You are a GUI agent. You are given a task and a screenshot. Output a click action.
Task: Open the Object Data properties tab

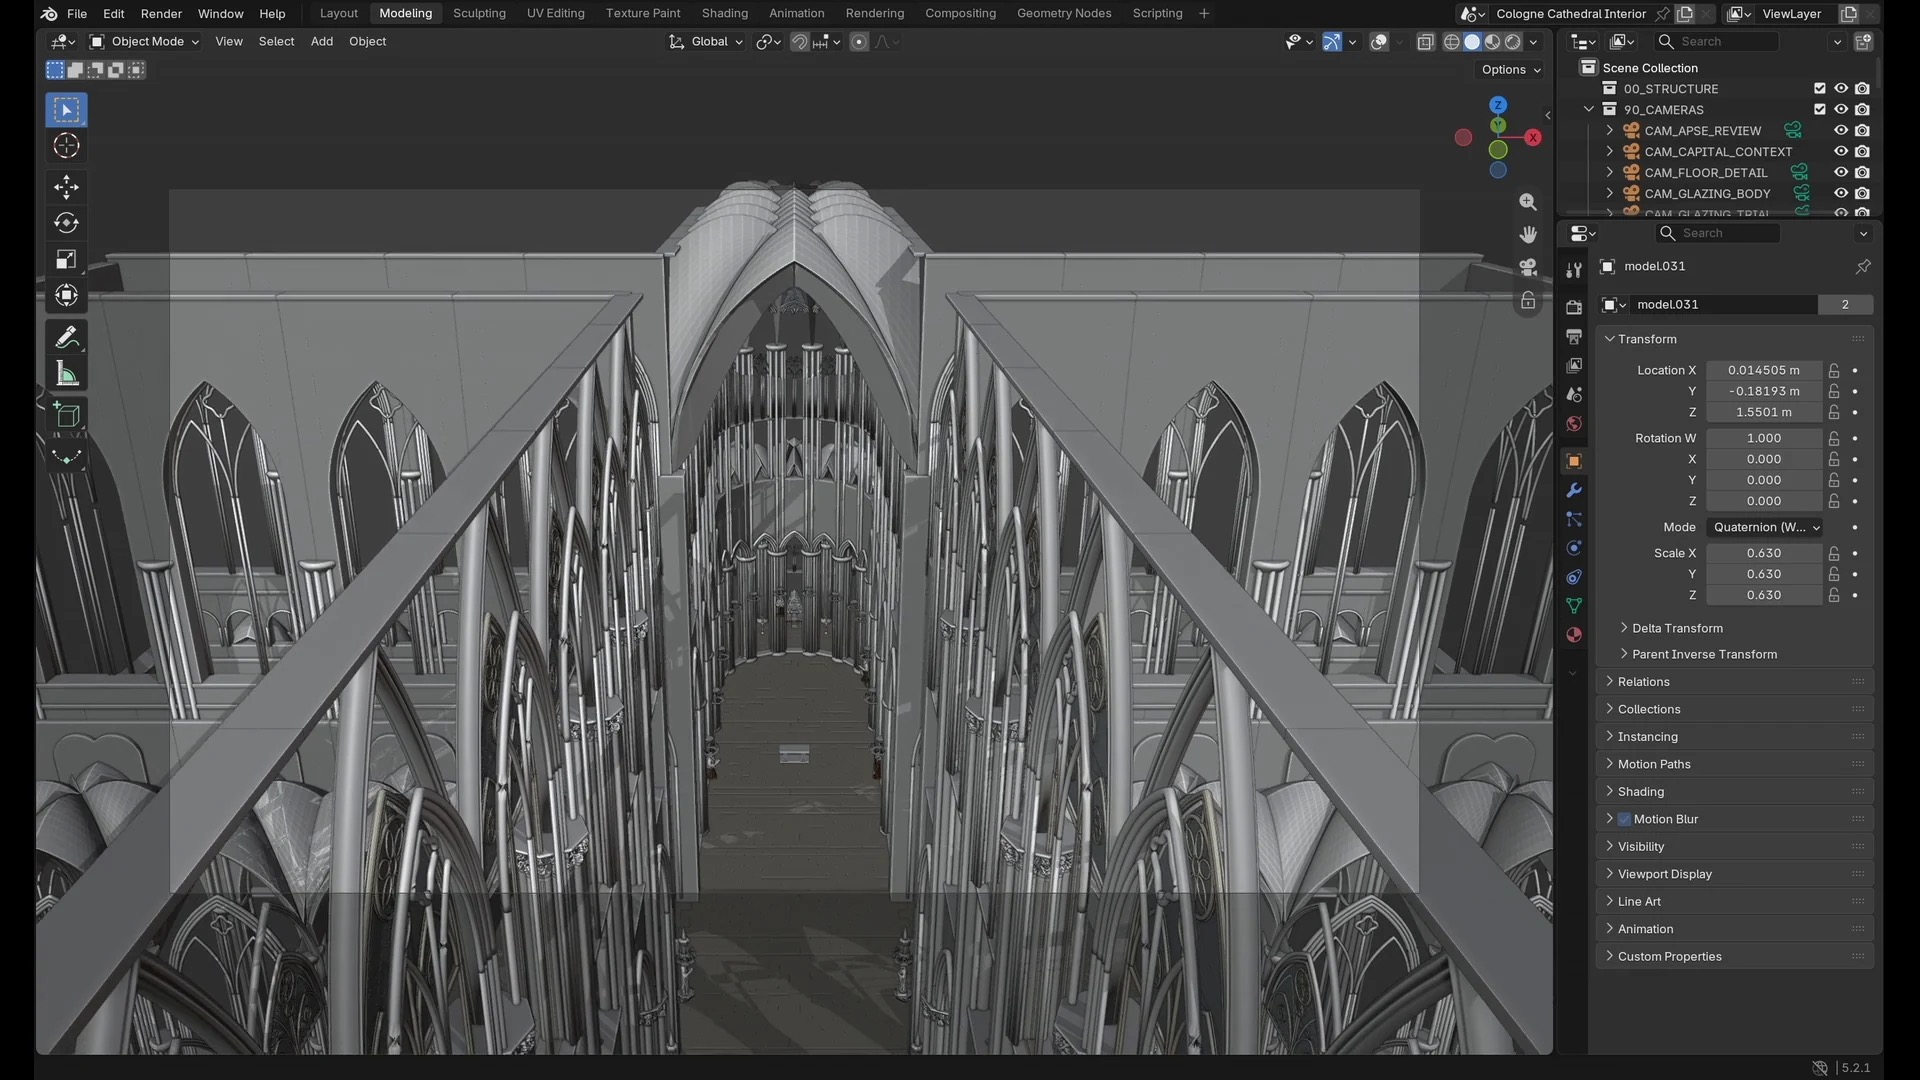tap(1574, 606)
